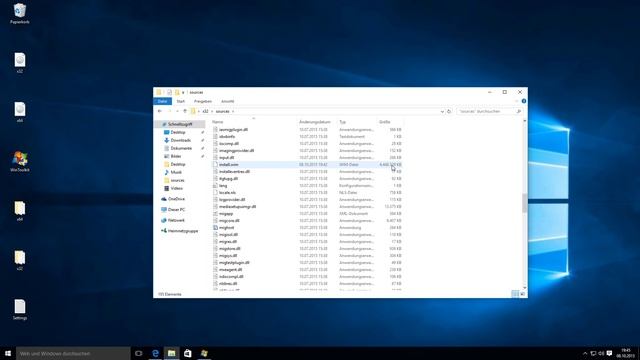640x360 pixels.
Task: Go up one folder level
Action: (x=185, y=111)
